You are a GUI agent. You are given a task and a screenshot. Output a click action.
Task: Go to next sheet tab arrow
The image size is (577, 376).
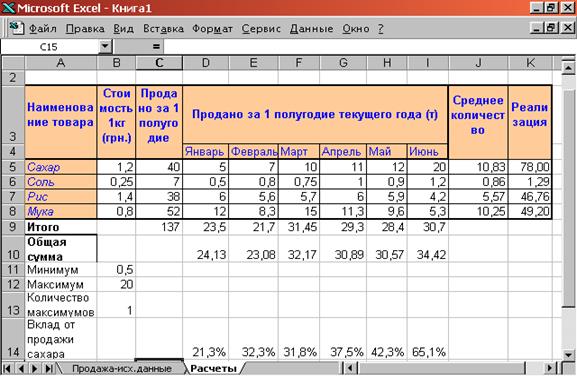pyautogui.click(x=35, y=368)
